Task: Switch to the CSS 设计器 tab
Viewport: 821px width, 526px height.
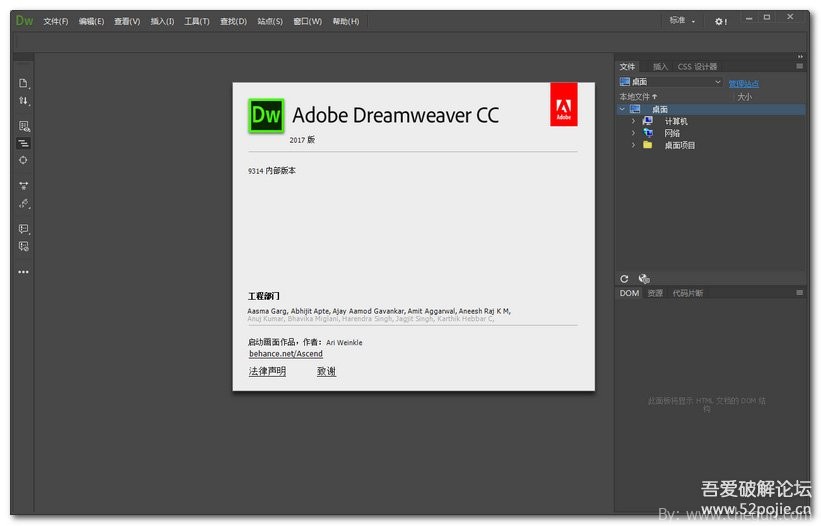Action: [697, 66]
